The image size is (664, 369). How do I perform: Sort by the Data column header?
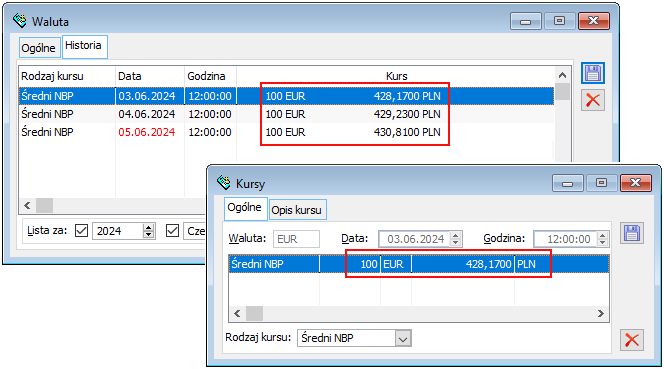tap(150, 76)
